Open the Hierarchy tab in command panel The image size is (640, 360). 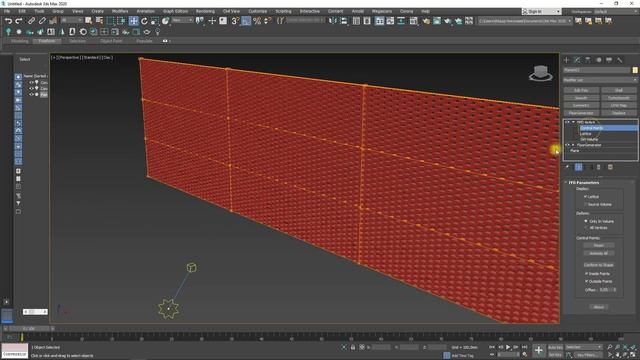pyautogui.click(x=588, y=60)
